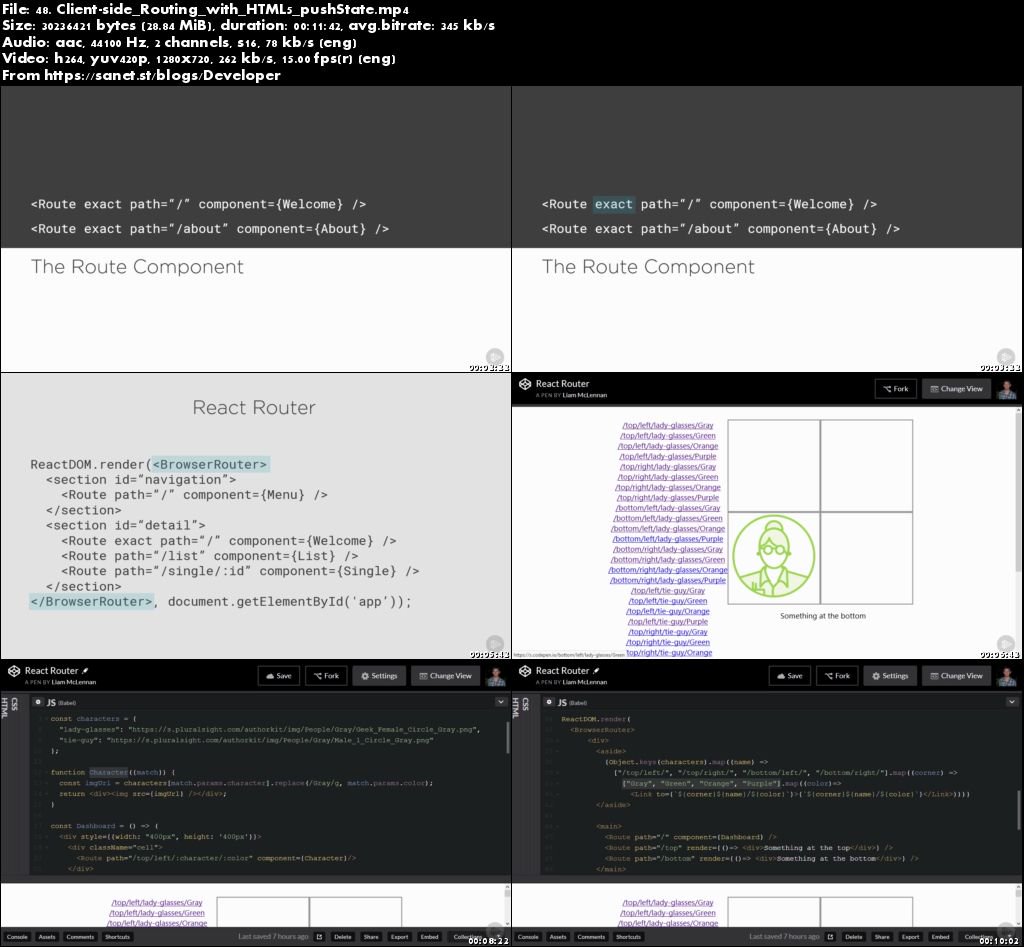Image resolution: width=1024 pixels, height=947 pixels.
Task: Click CodePen logo in the 00:10:02 frame
Action: point(525,671)
